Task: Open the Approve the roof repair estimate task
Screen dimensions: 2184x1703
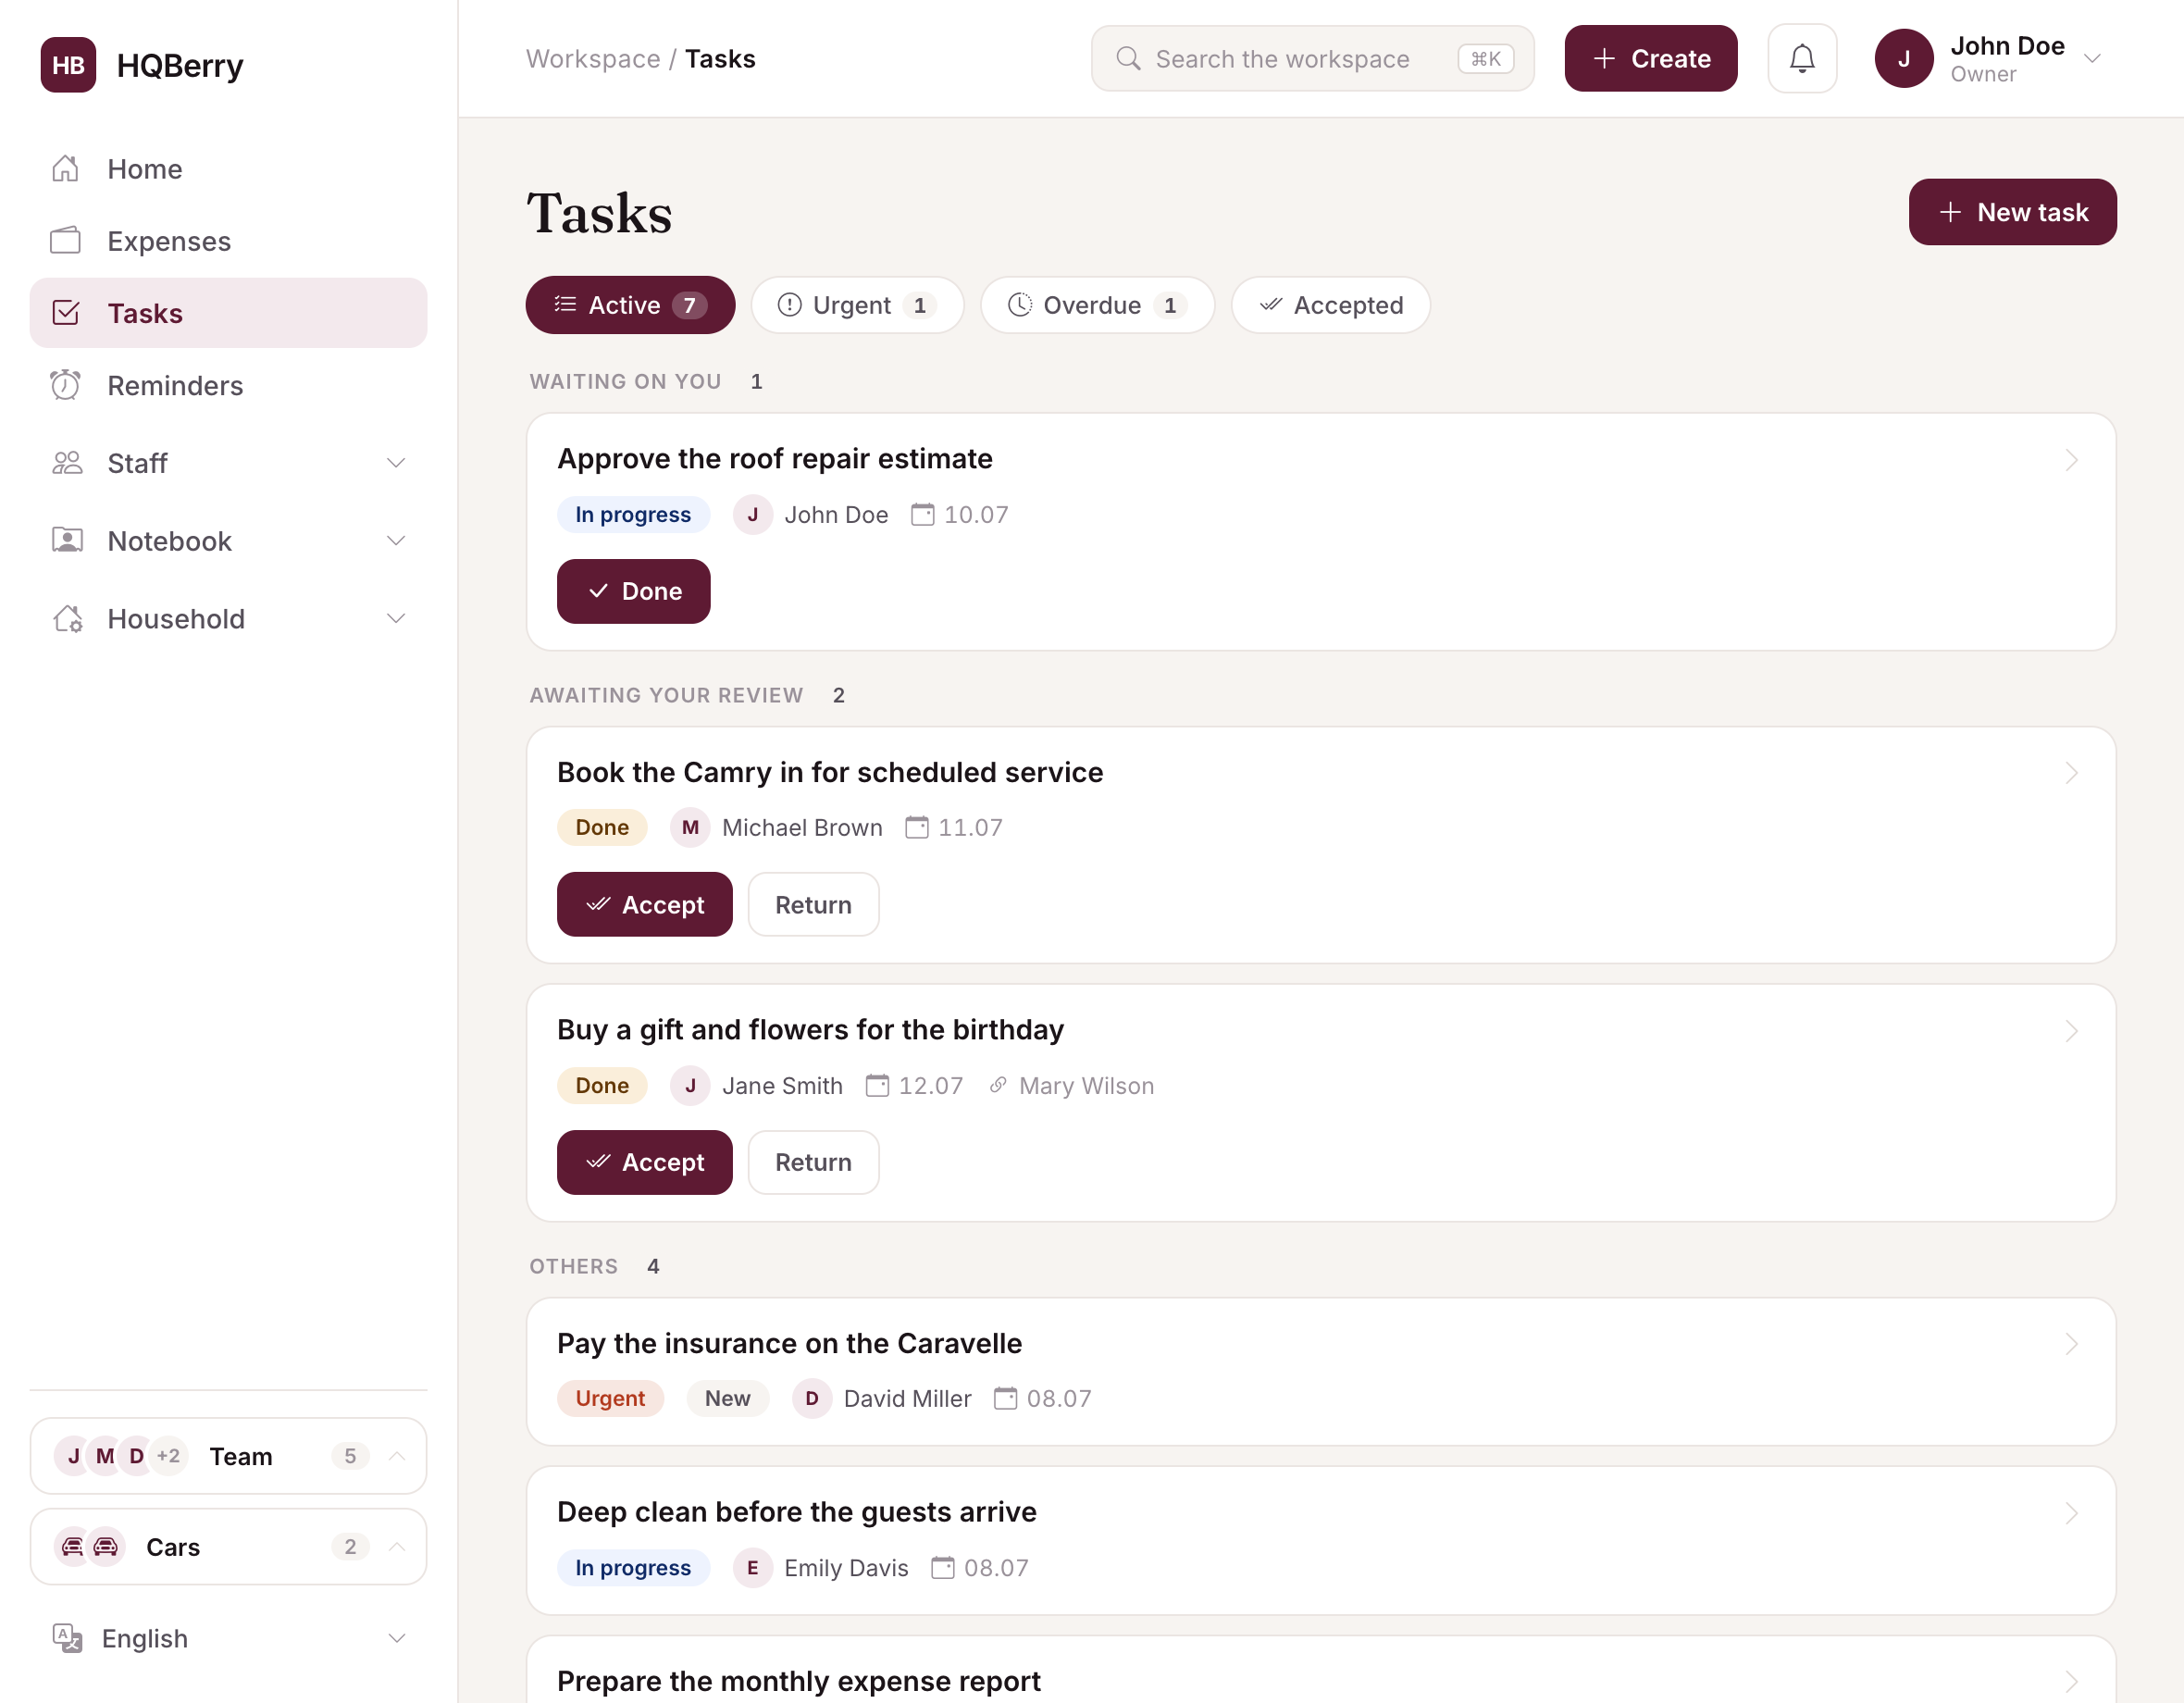Action: coord(775,459)
